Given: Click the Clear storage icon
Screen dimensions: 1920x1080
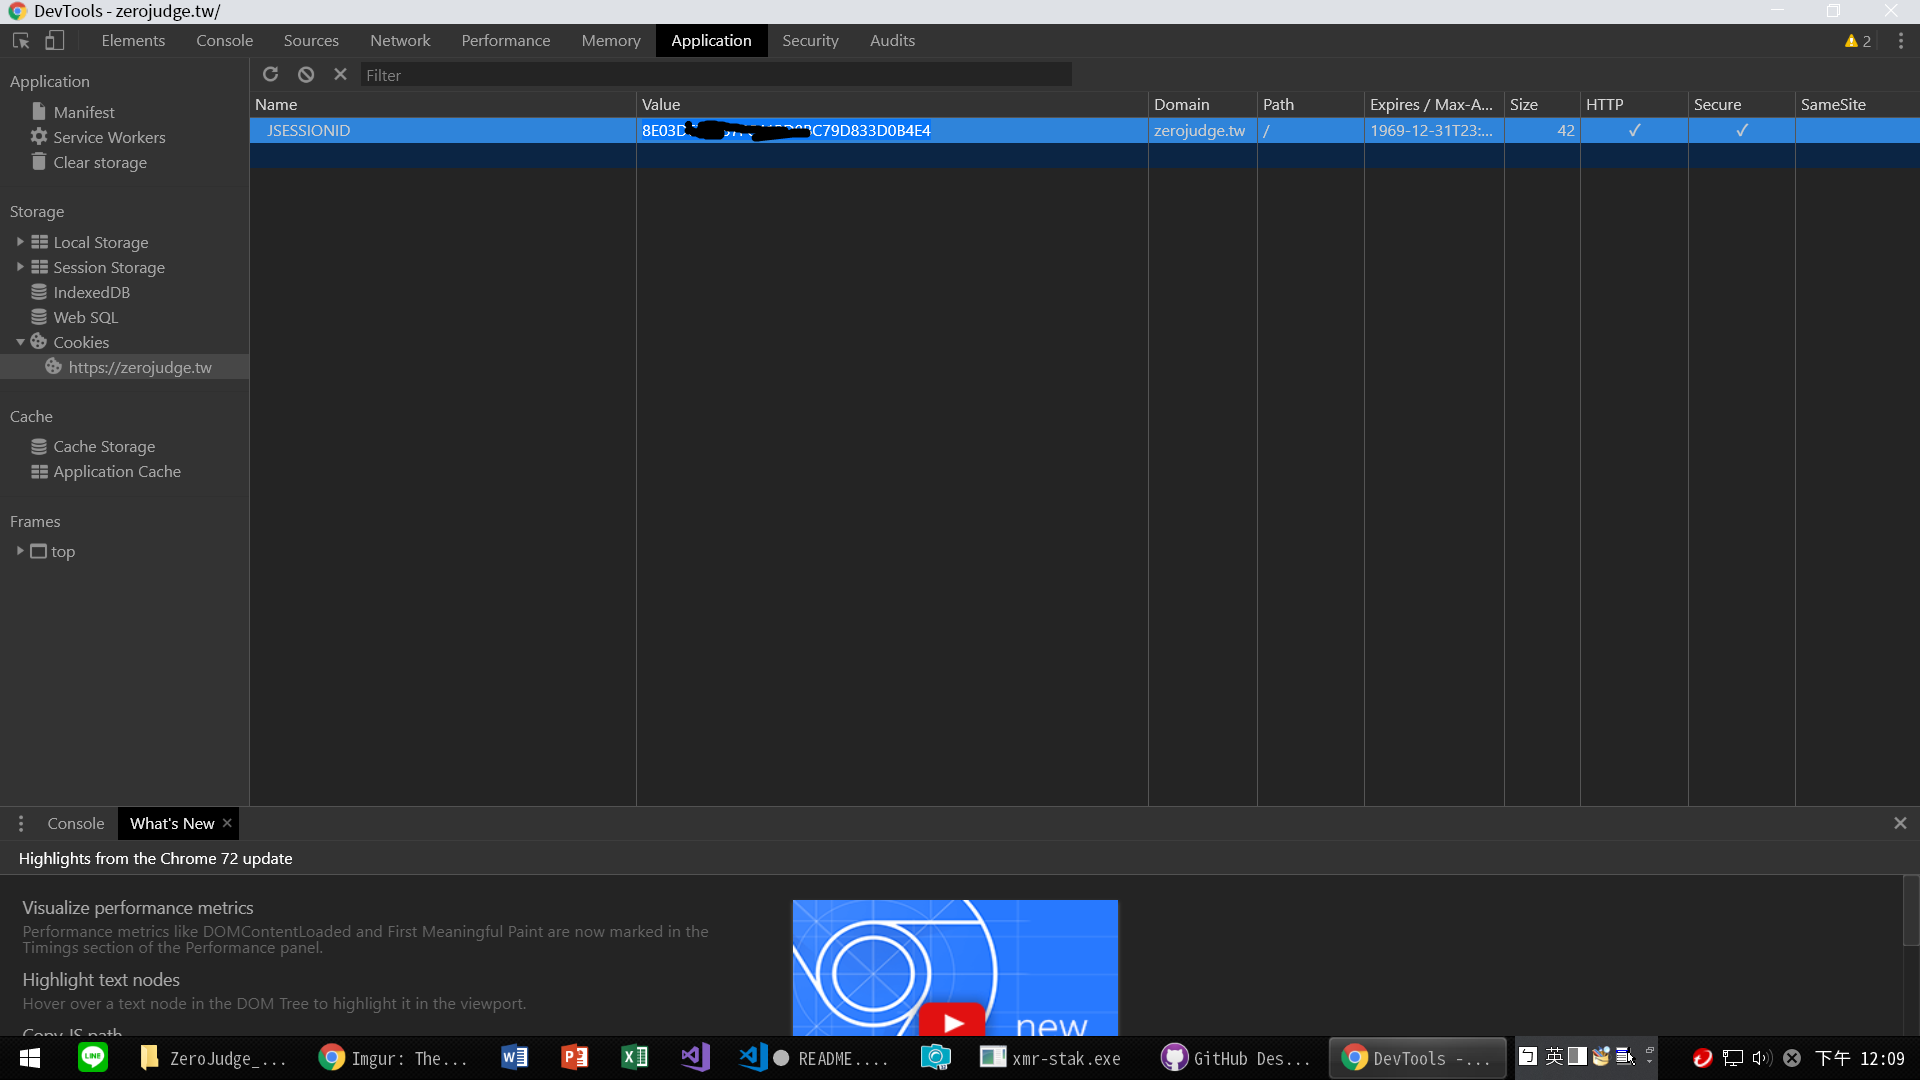Looking at the screenshot, I should tap(38, 161).
